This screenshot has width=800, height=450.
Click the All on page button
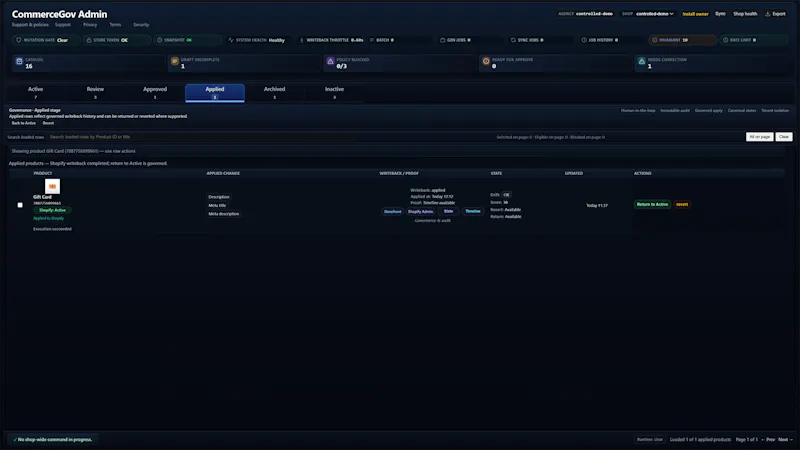(x=759, y=137)
